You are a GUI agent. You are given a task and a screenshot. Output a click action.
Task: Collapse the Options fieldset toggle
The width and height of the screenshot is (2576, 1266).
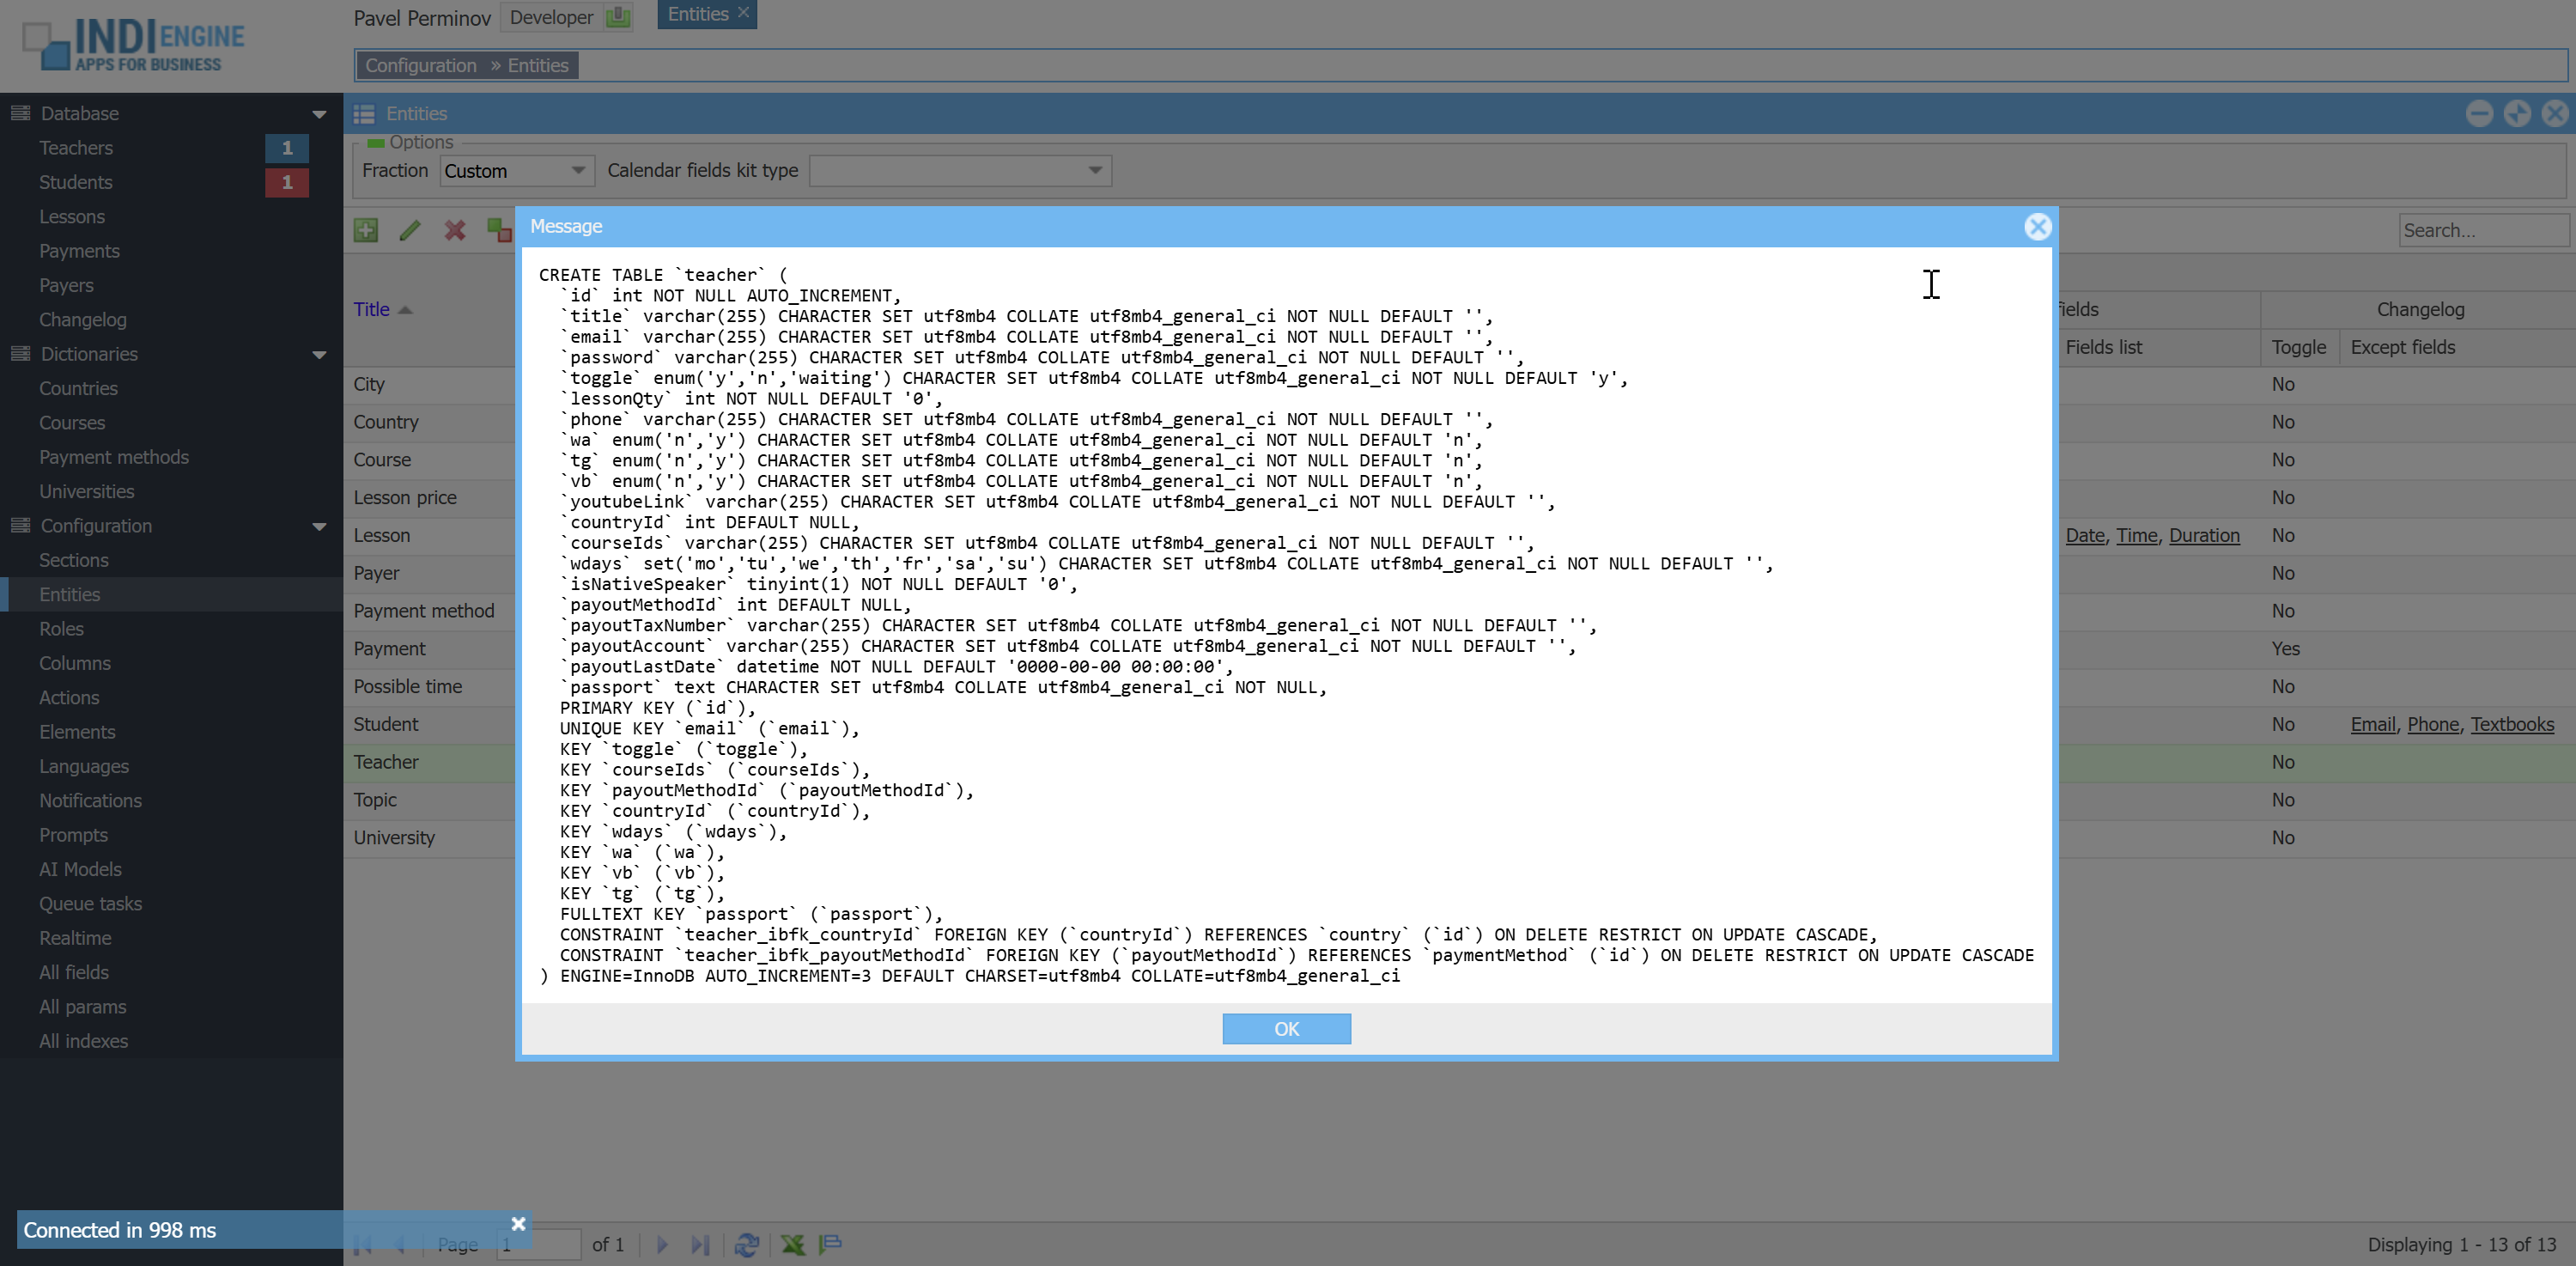point(376,143)
